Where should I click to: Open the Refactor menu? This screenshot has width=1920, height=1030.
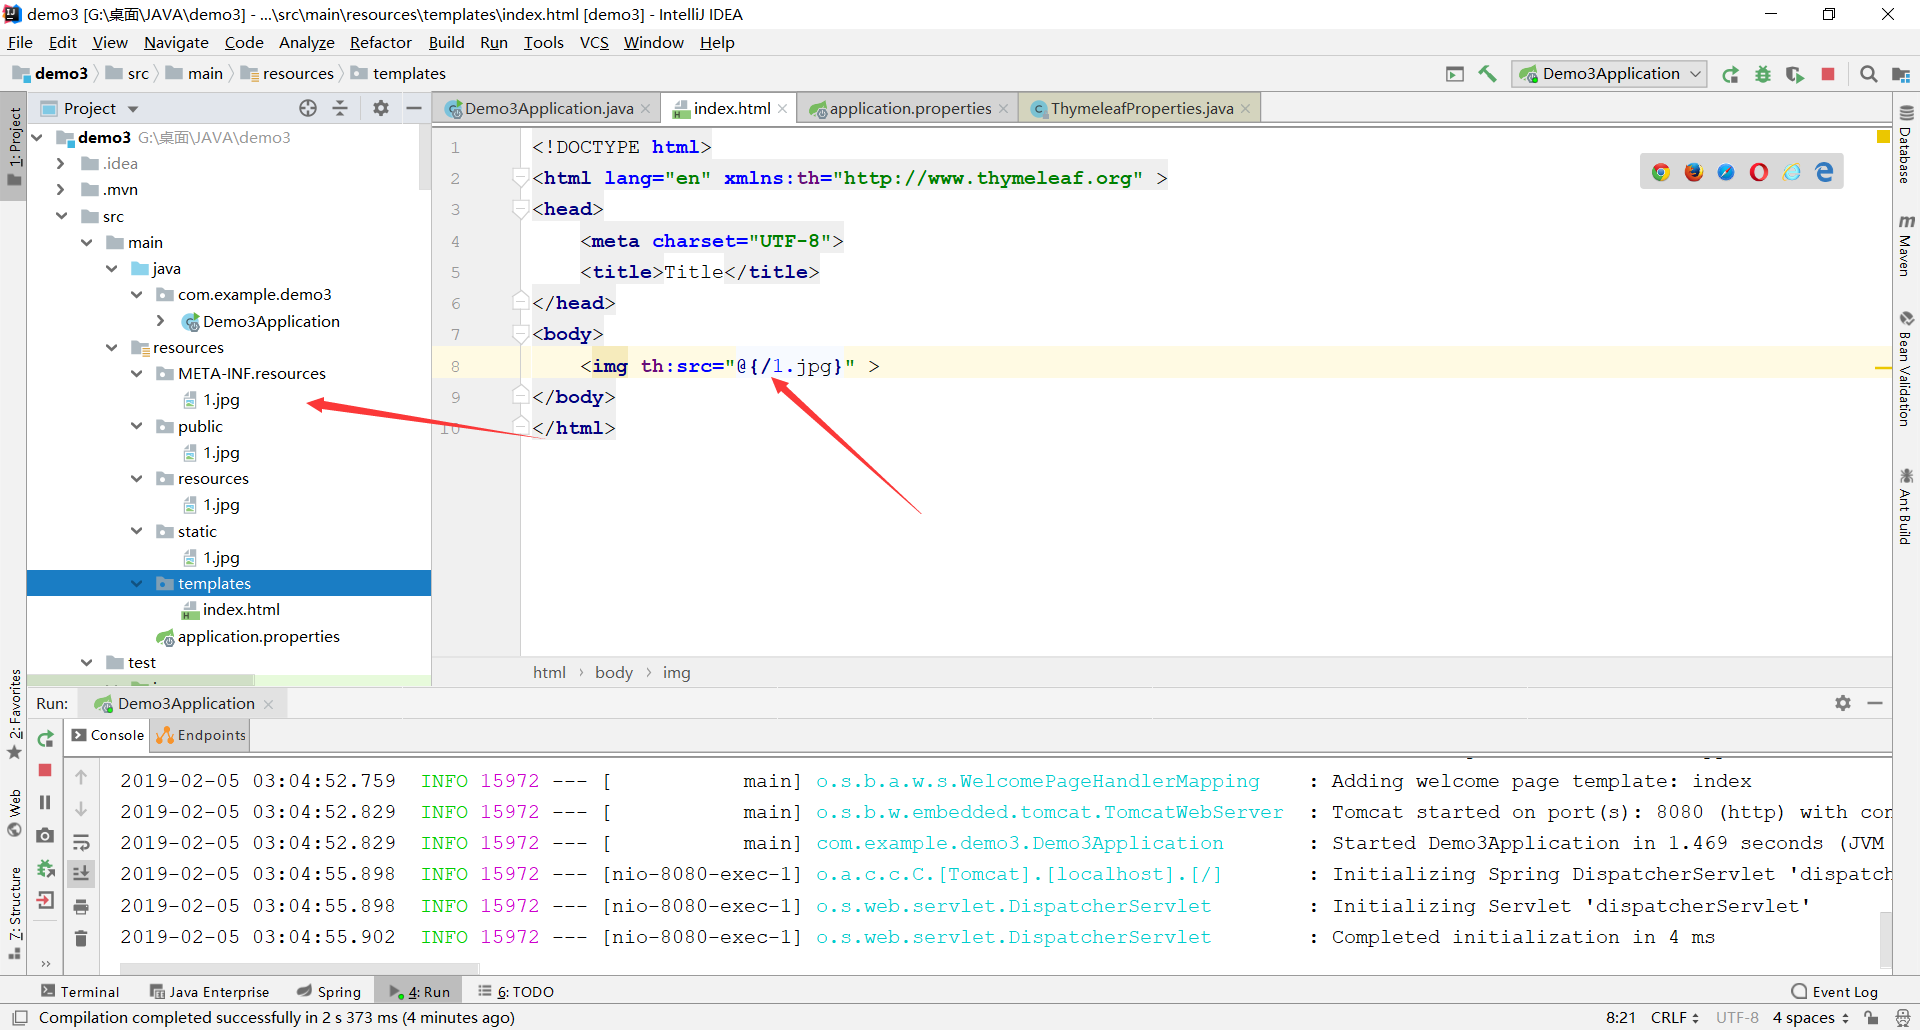pos(380,42)
